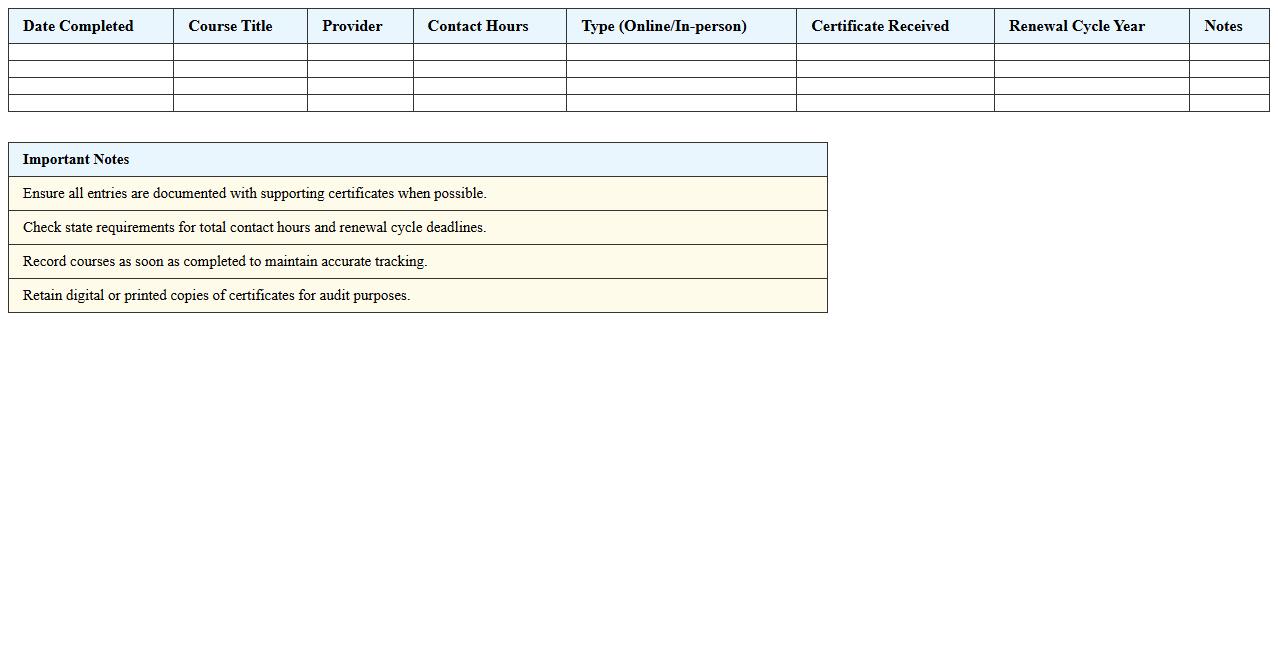Select the note about state requirements
1278x650 pixels.
417,227
